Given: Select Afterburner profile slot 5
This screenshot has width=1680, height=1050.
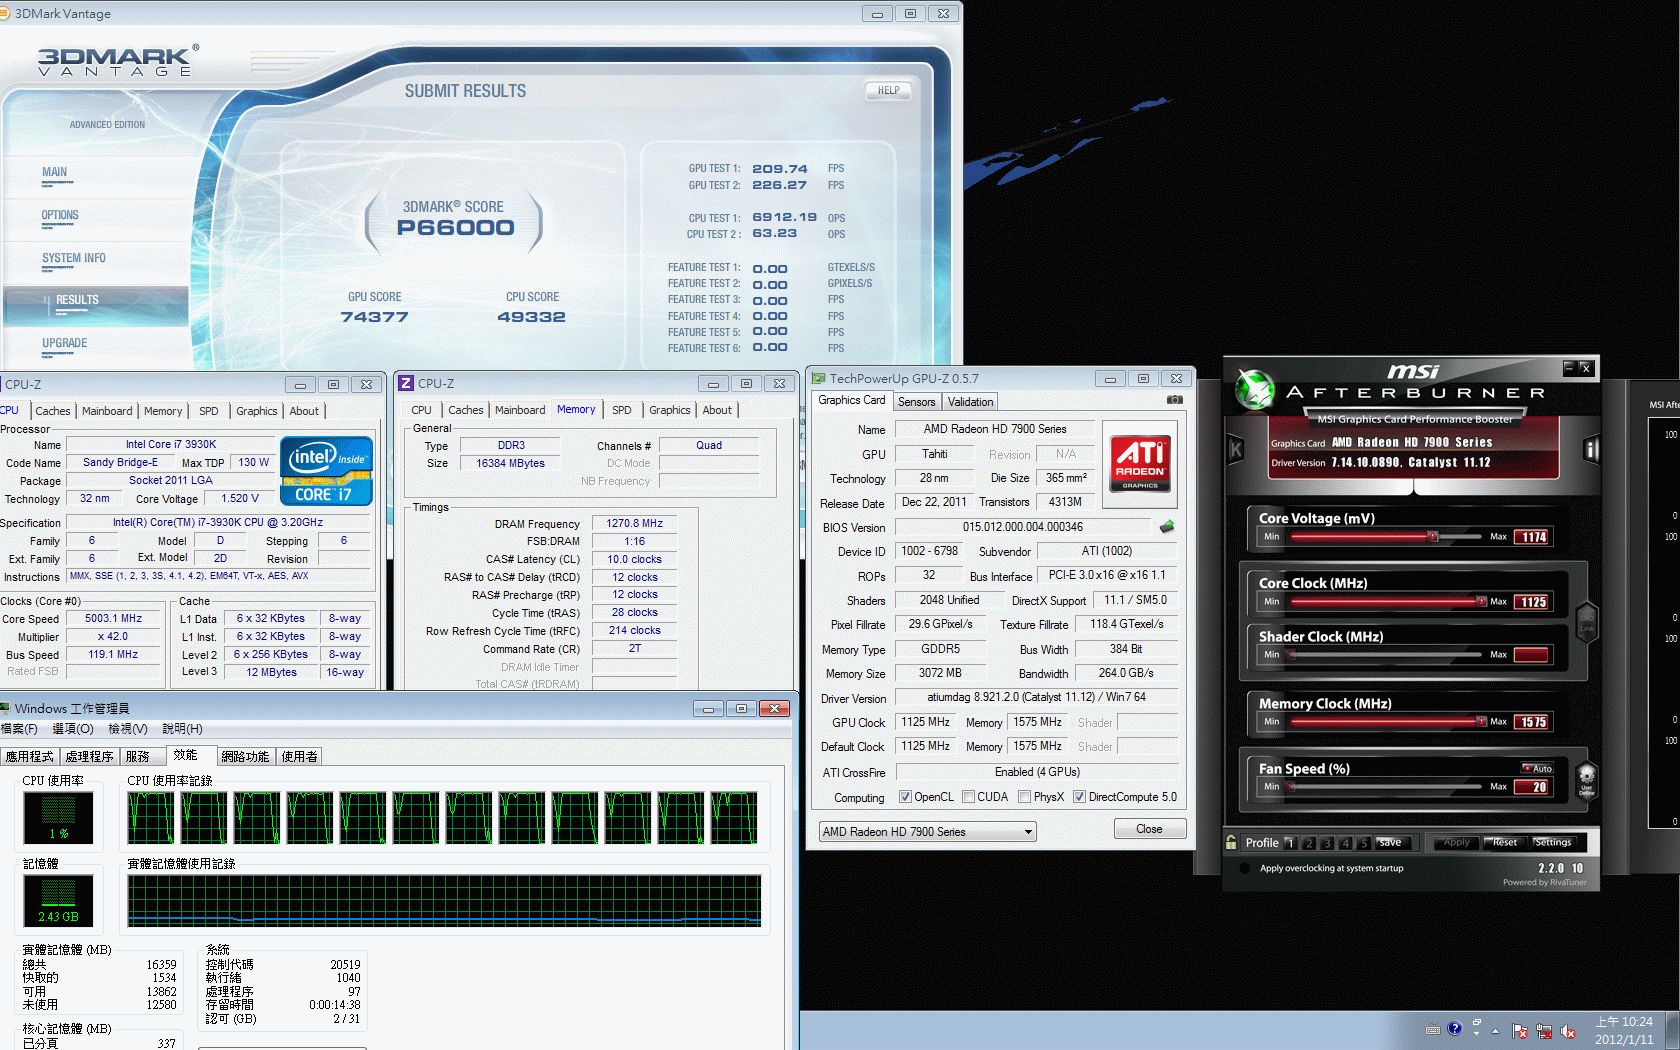Looking at the screenshot, I should (1363, 843).
